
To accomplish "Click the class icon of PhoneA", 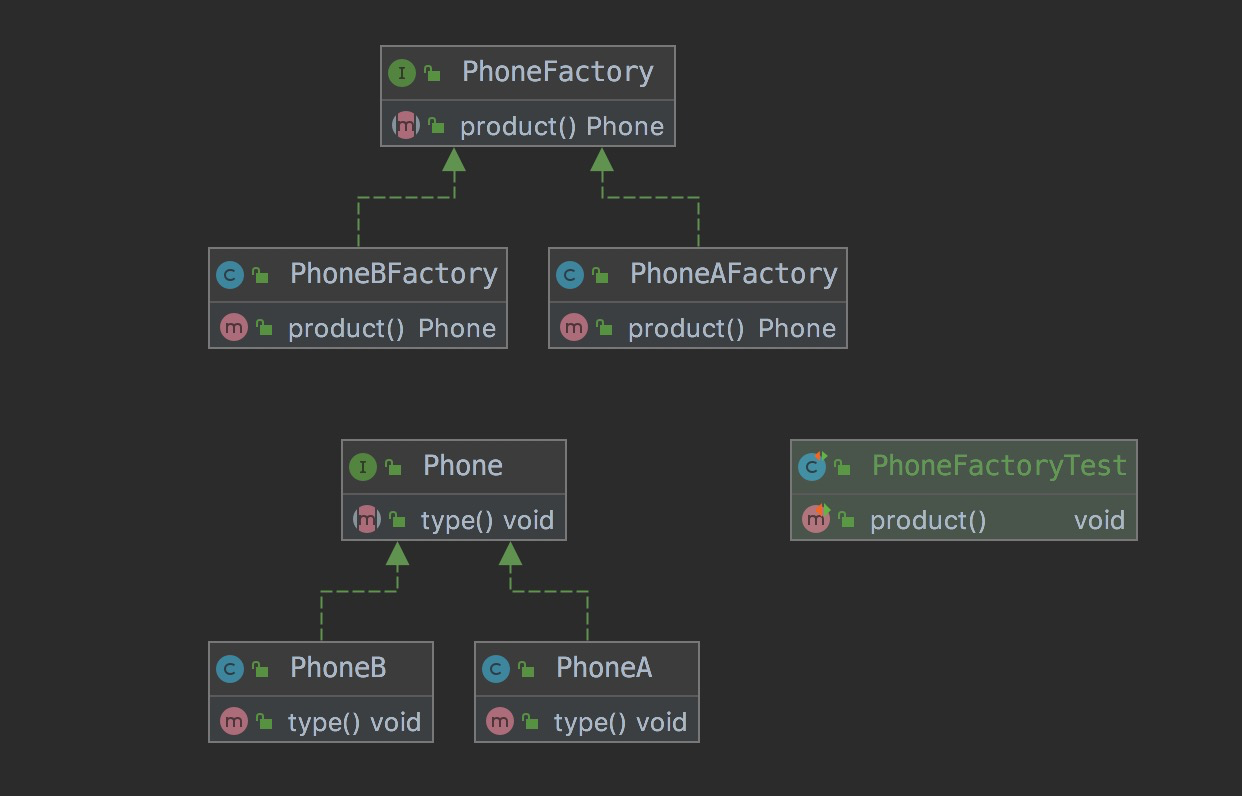I will (496, 669).
